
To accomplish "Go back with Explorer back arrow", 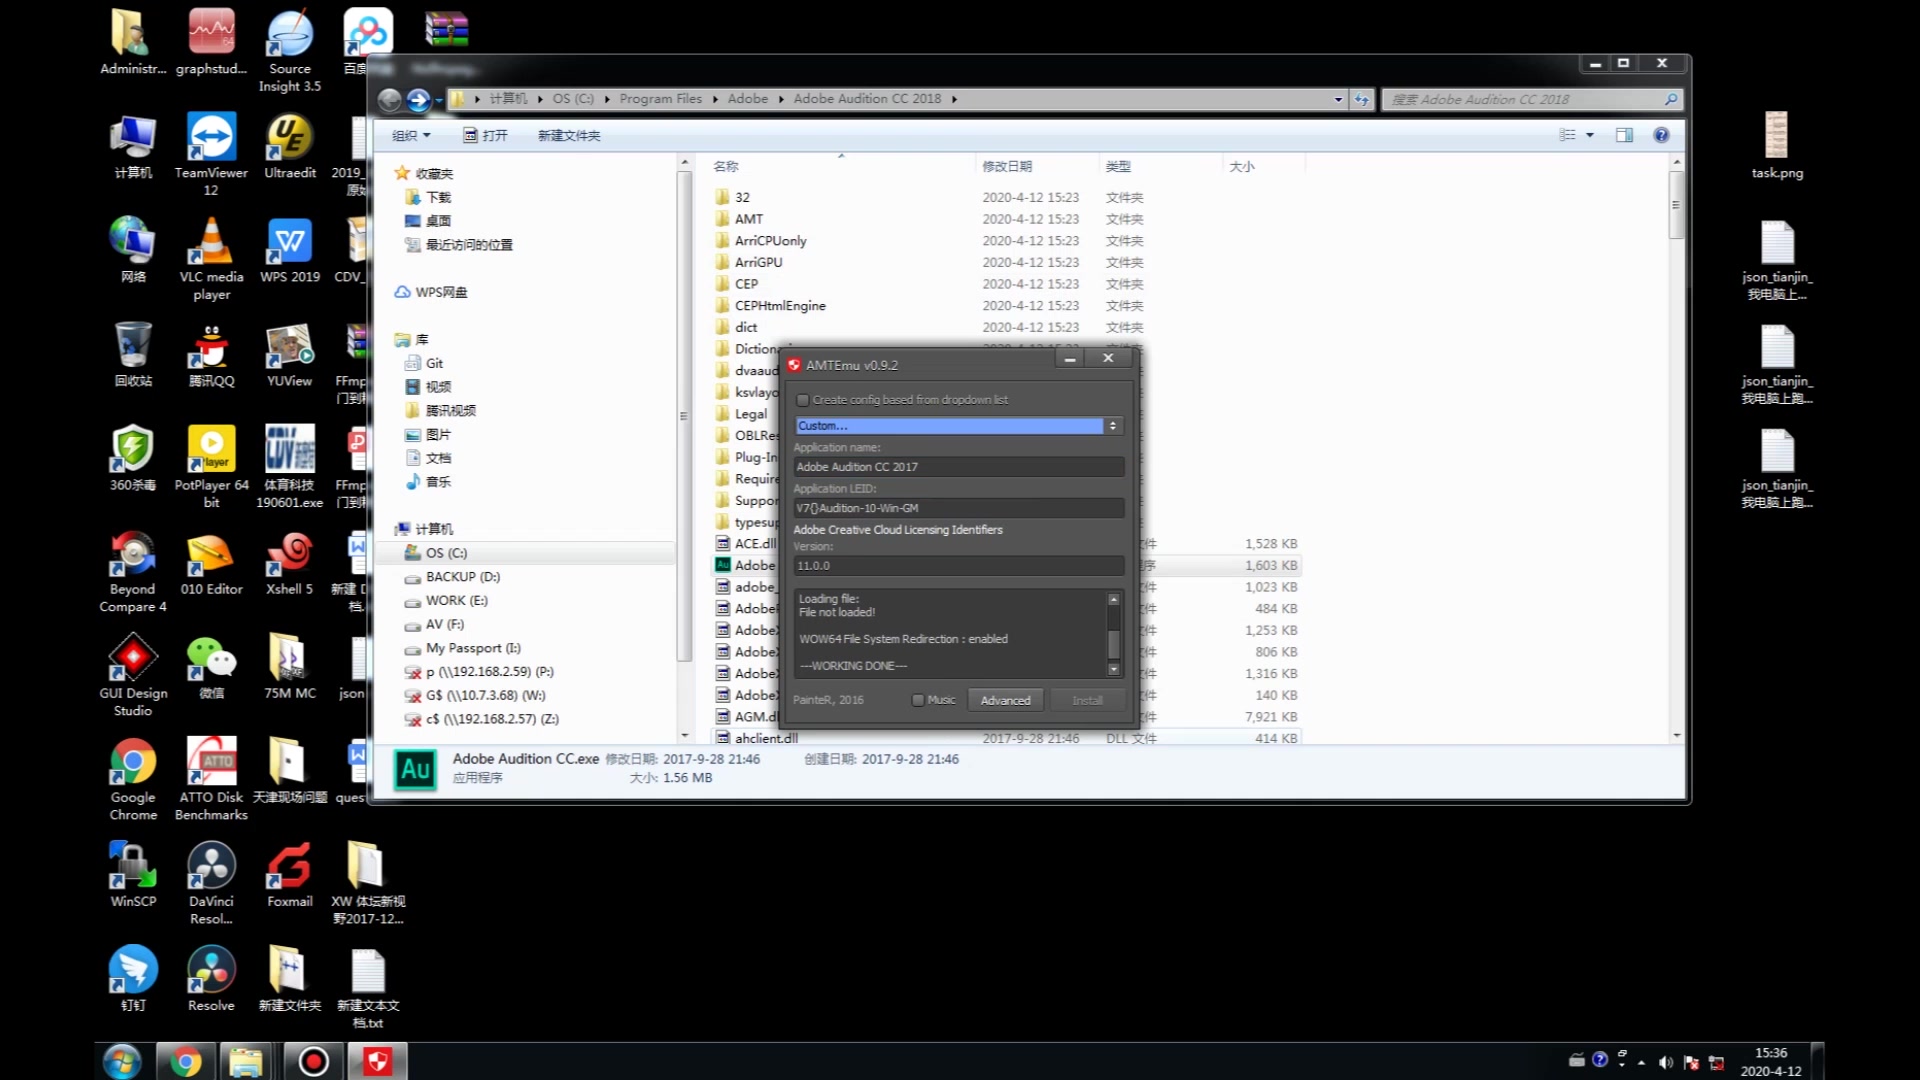I will point(390,99).
